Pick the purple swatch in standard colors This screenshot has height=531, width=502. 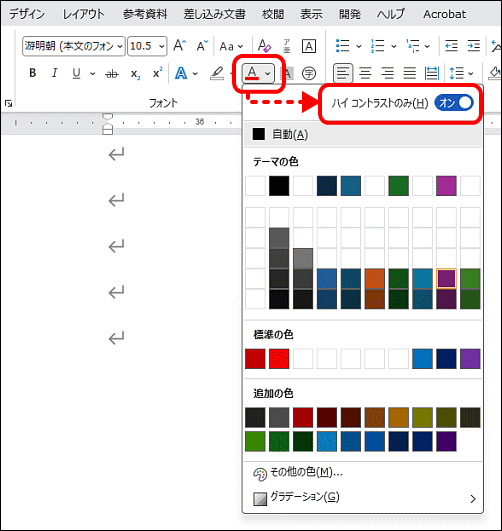click(470, 359)
